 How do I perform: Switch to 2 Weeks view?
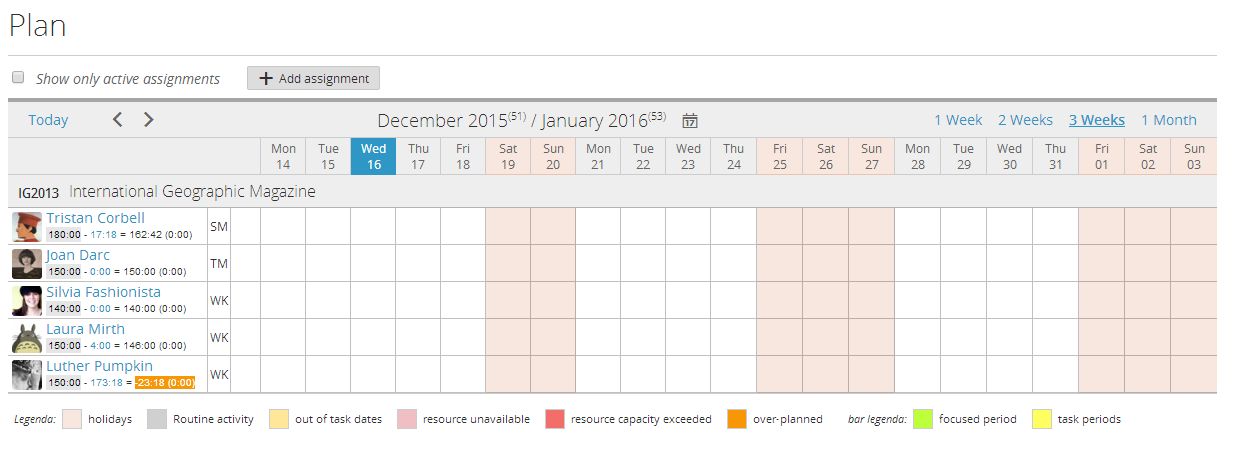tap(1025, 120)
